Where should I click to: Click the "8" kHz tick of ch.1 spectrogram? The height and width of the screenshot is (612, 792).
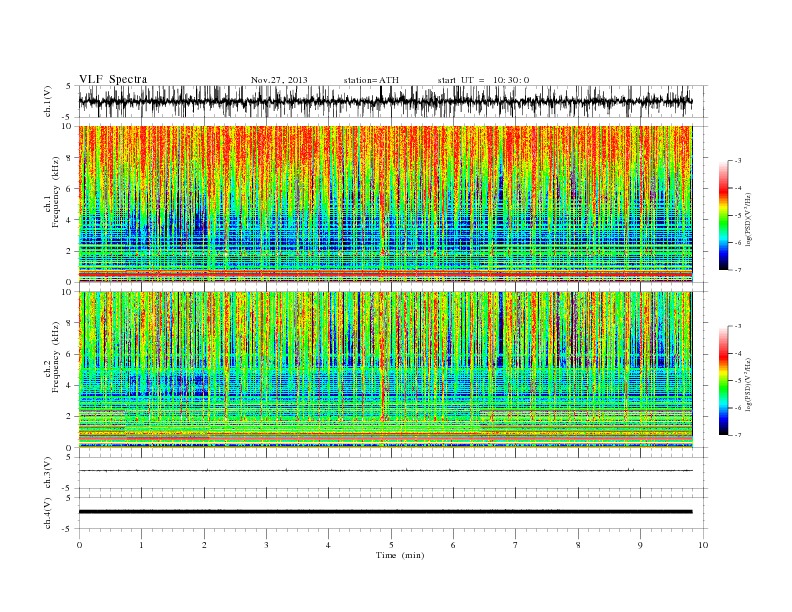click(x=70, y=158)
